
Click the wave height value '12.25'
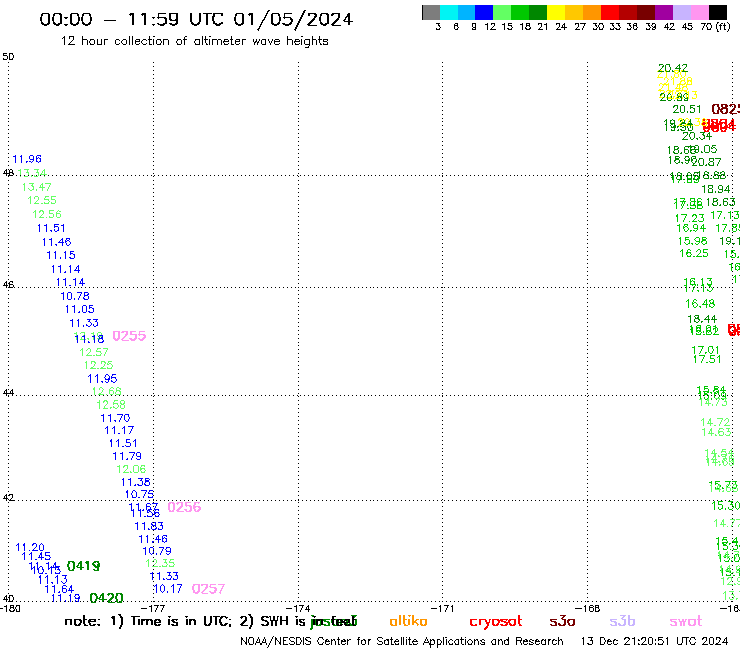[x=98, y=365]
